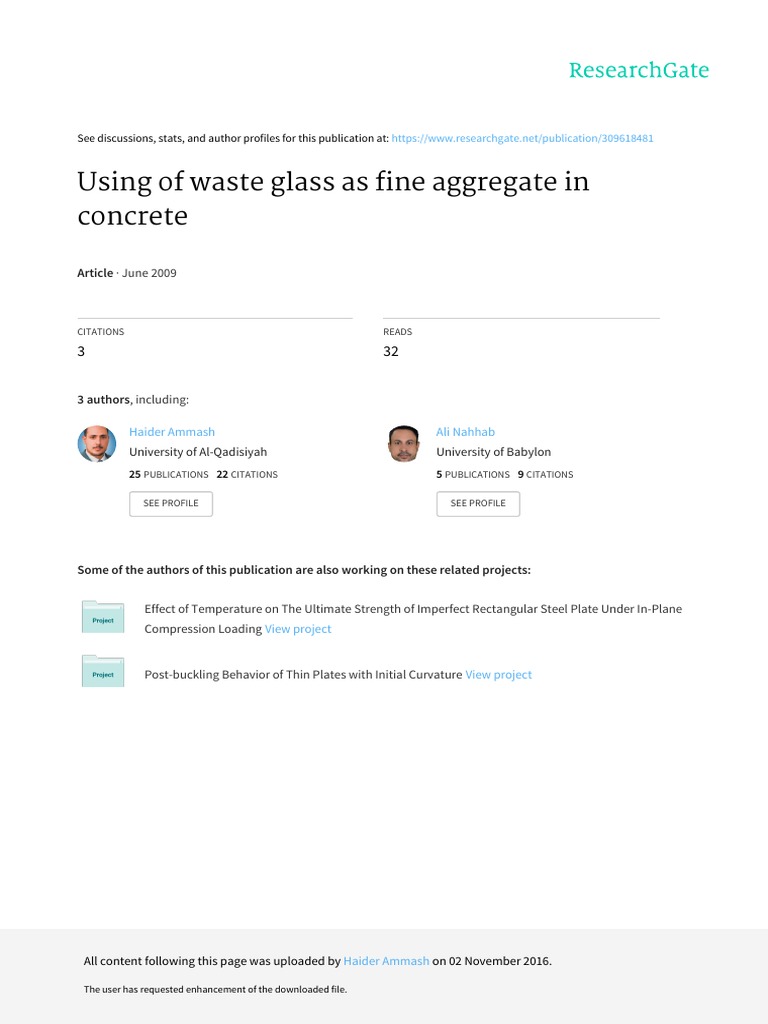Click the 9 Citations stat for Ali Nahhab

coord(545,474)
